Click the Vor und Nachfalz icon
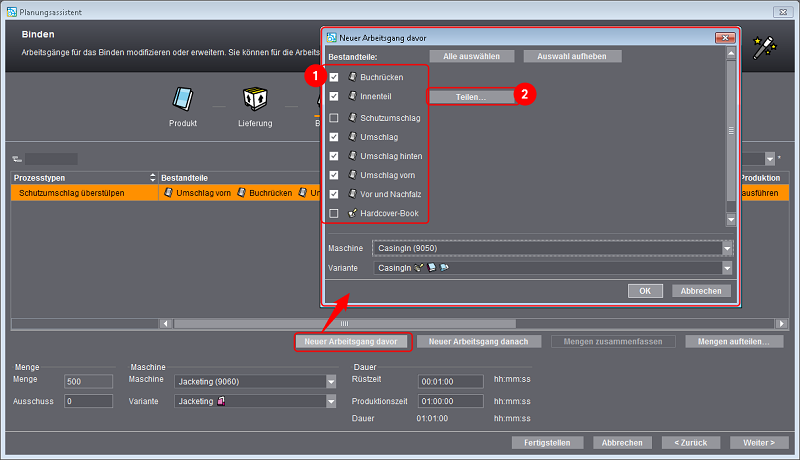Image resolution: width=800 pixels, height=460 pixels. coord(352,194)
